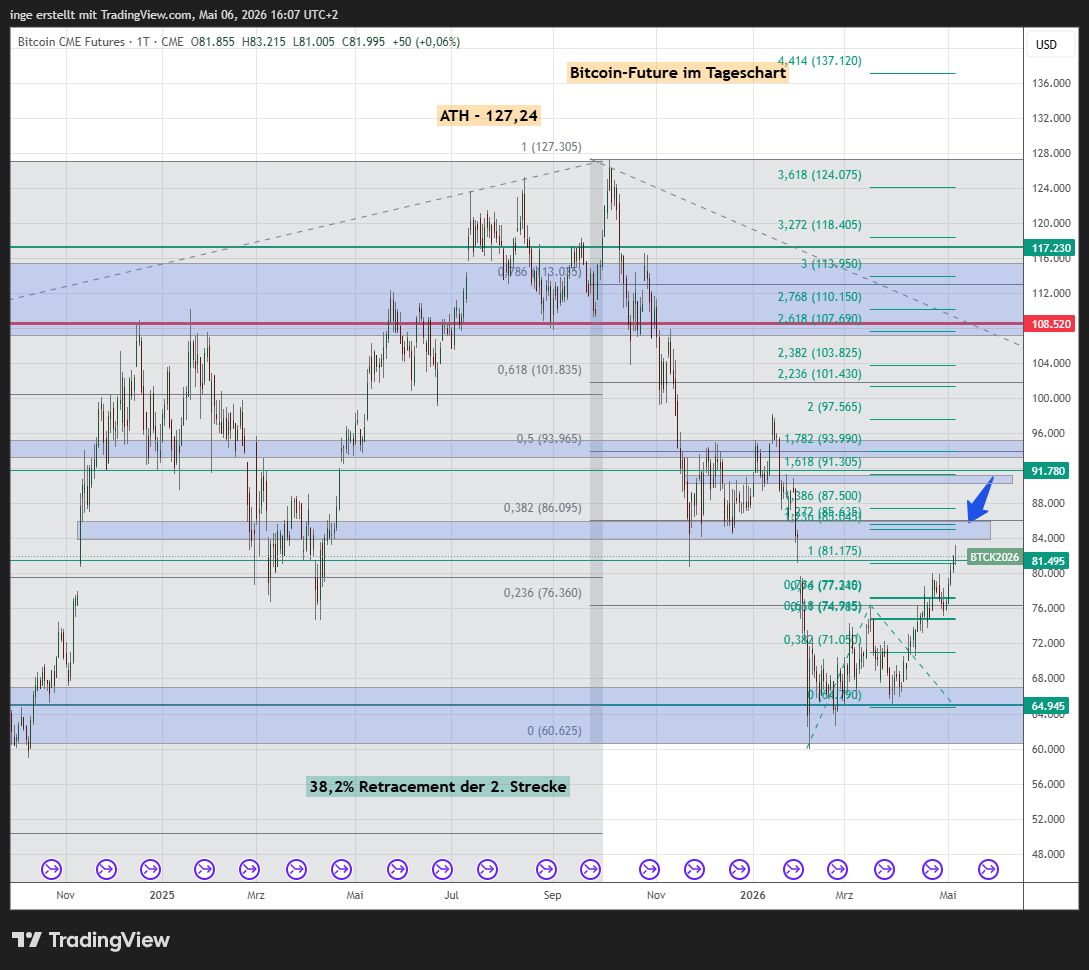Click the '38,2% Retracement der 2. Strecke' annotation
Viewport: 1089px width, 970px height.
(438, 787)
